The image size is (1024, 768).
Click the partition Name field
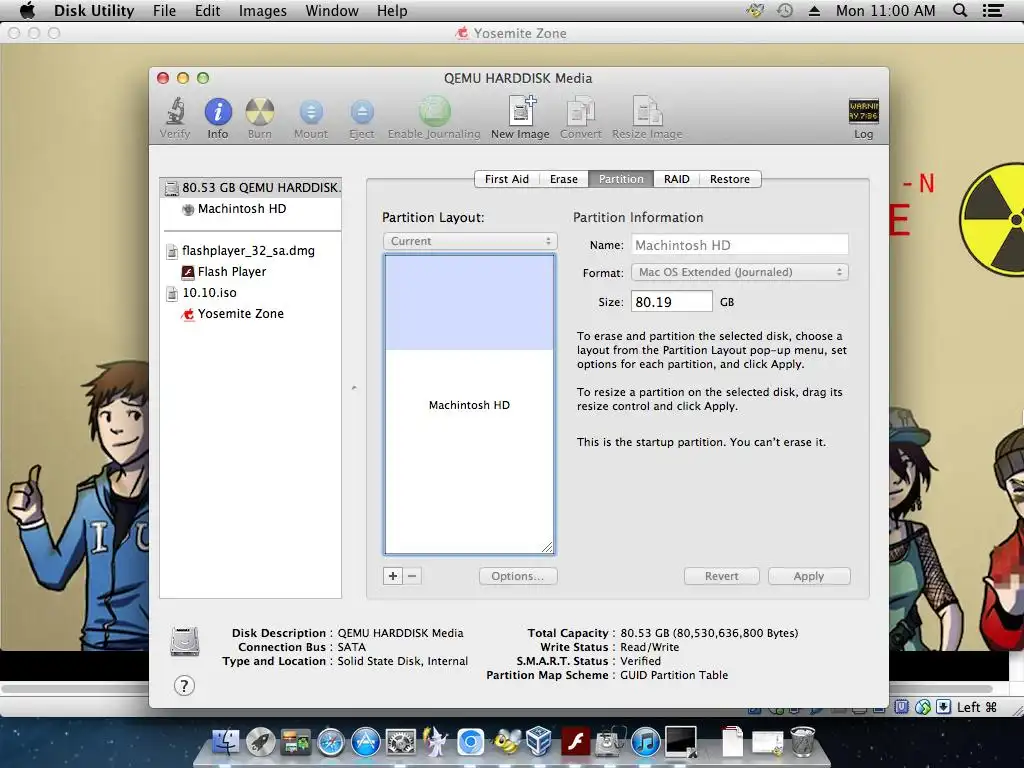pyautogui.click(x=740, y=245)
